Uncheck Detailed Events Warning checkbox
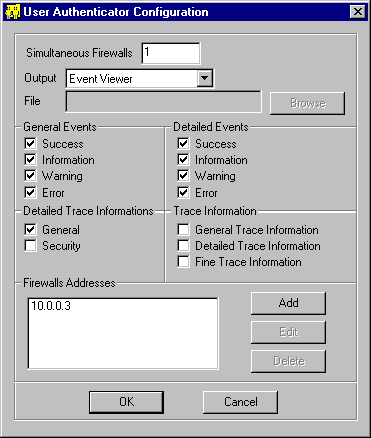Viewport: 371px width, 438px height. pyautogui.click(x=183, y=176)
